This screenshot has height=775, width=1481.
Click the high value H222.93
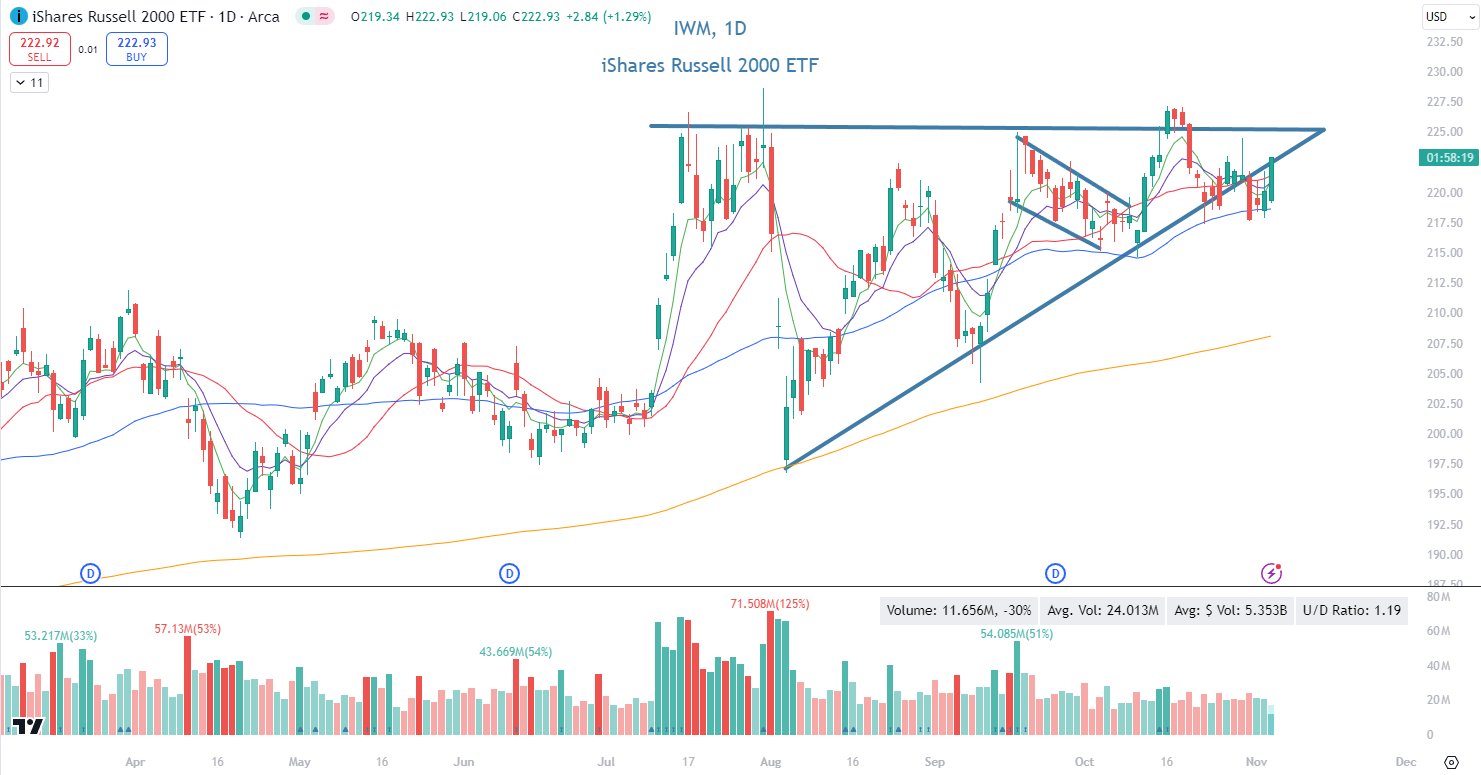click(431, 16)
